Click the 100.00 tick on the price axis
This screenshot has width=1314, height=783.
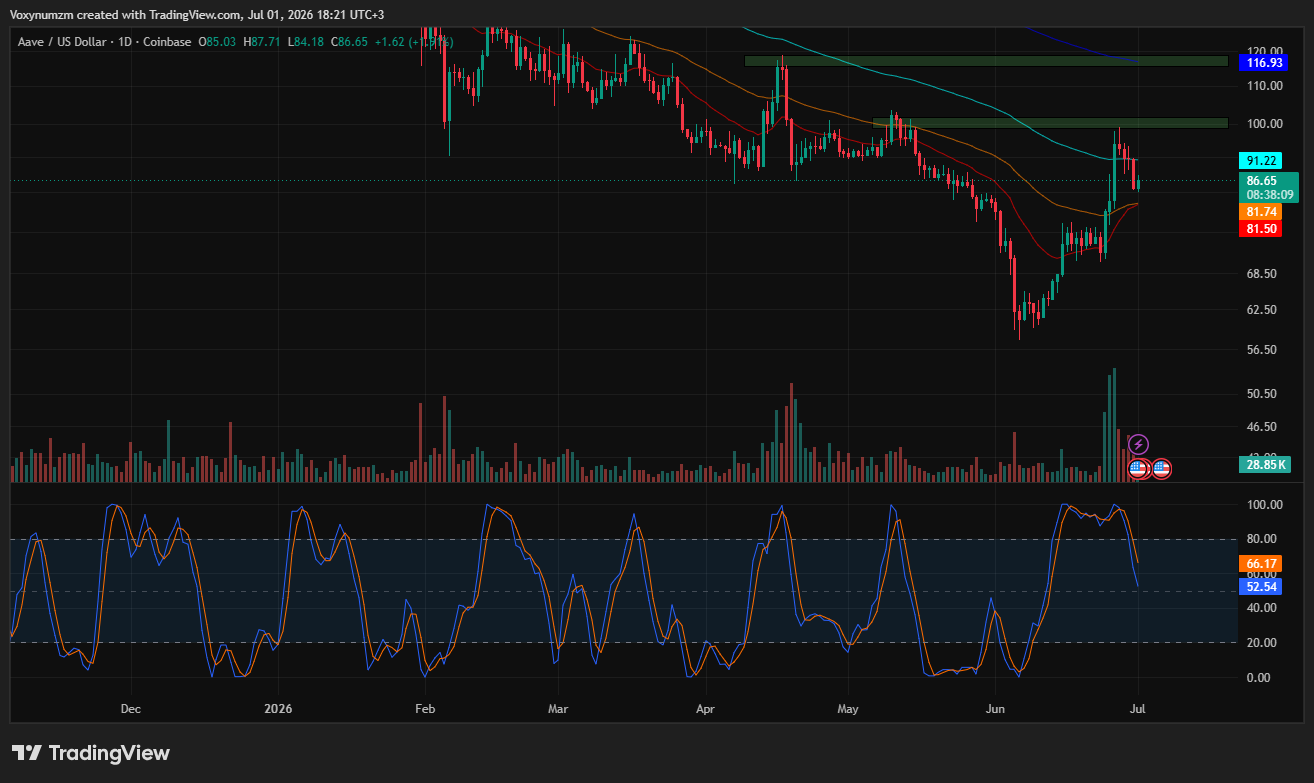coord(1265,124)
